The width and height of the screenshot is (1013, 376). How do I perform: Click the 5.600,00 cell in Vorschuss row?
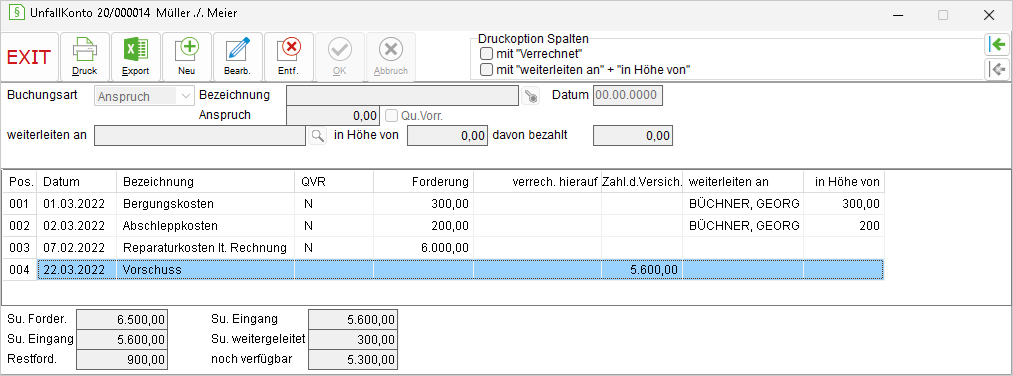pos(642,269)
